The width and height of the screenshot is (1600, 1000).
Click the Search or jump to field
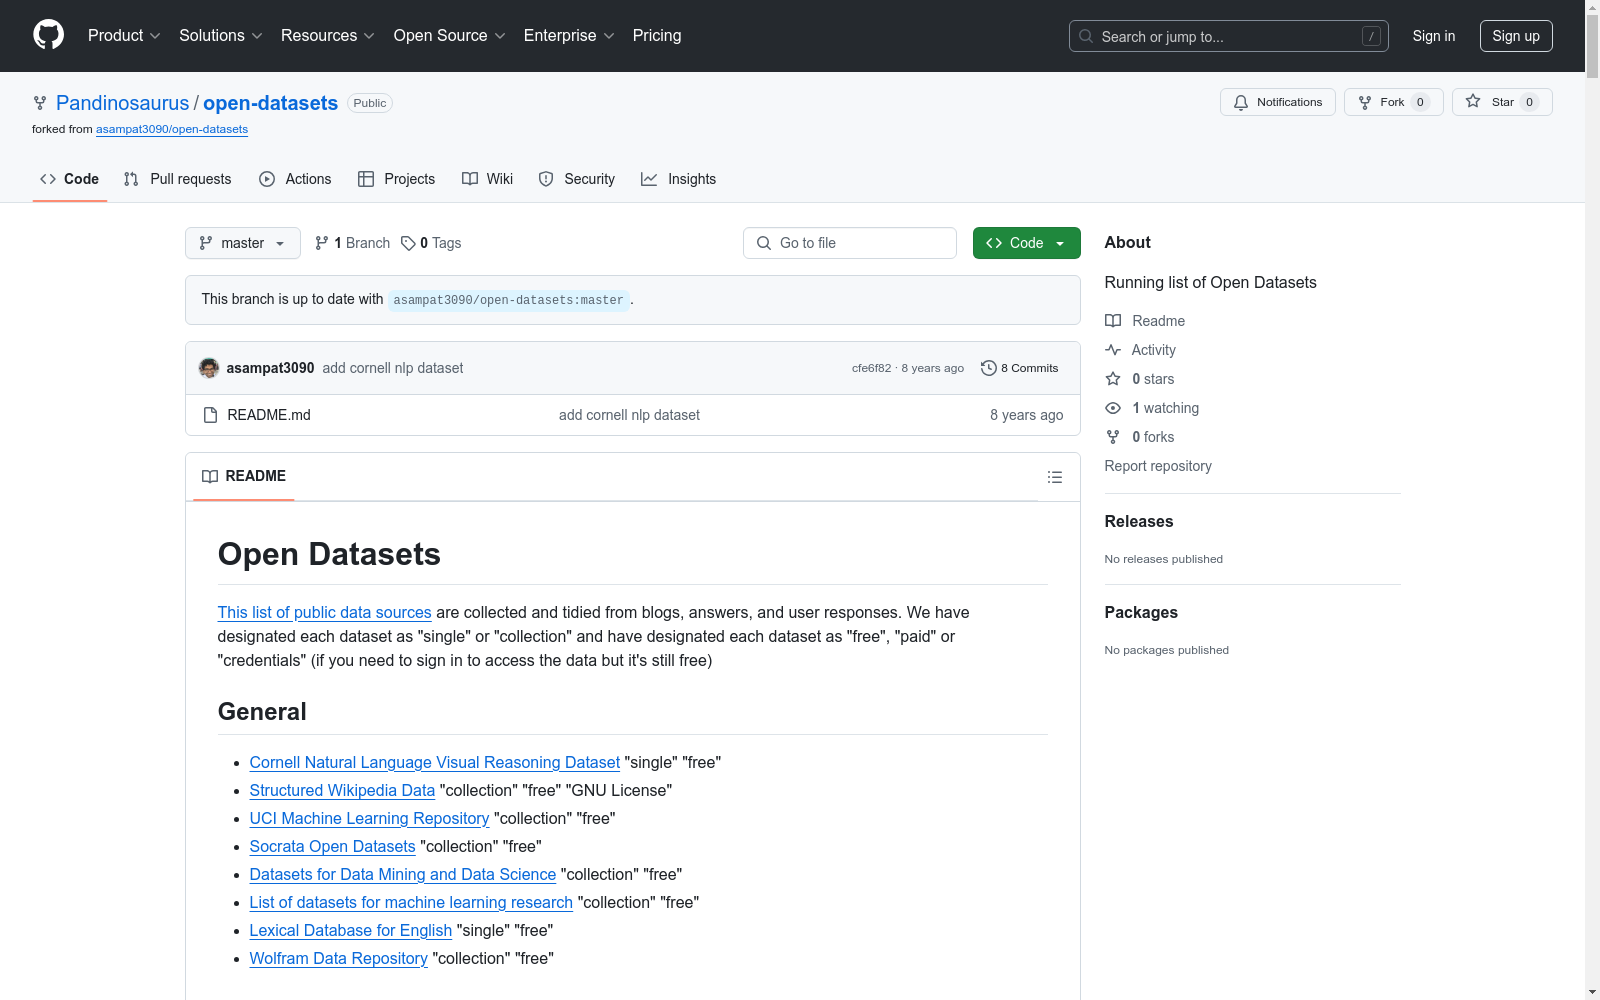[x=1229, y=36]
